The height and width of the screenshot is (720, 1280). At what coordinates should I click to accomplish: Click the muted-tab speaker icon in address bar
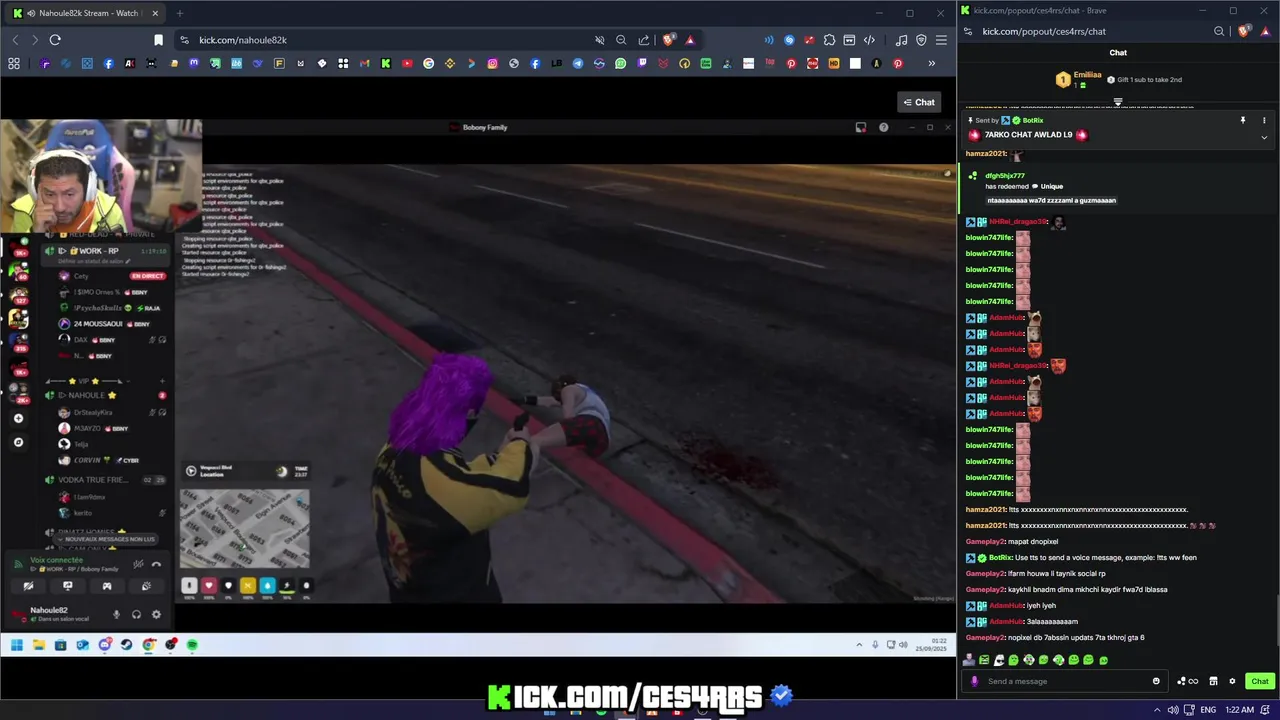pos(599,40)
